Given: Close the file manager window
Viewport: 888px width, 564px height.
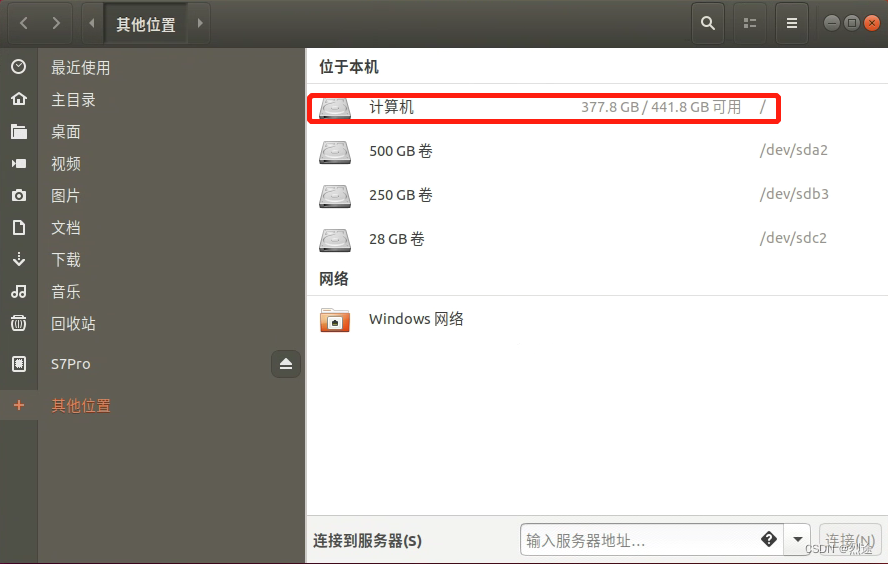Looking at the screenshot, I should pyautogui.click(x=872, y=23).
